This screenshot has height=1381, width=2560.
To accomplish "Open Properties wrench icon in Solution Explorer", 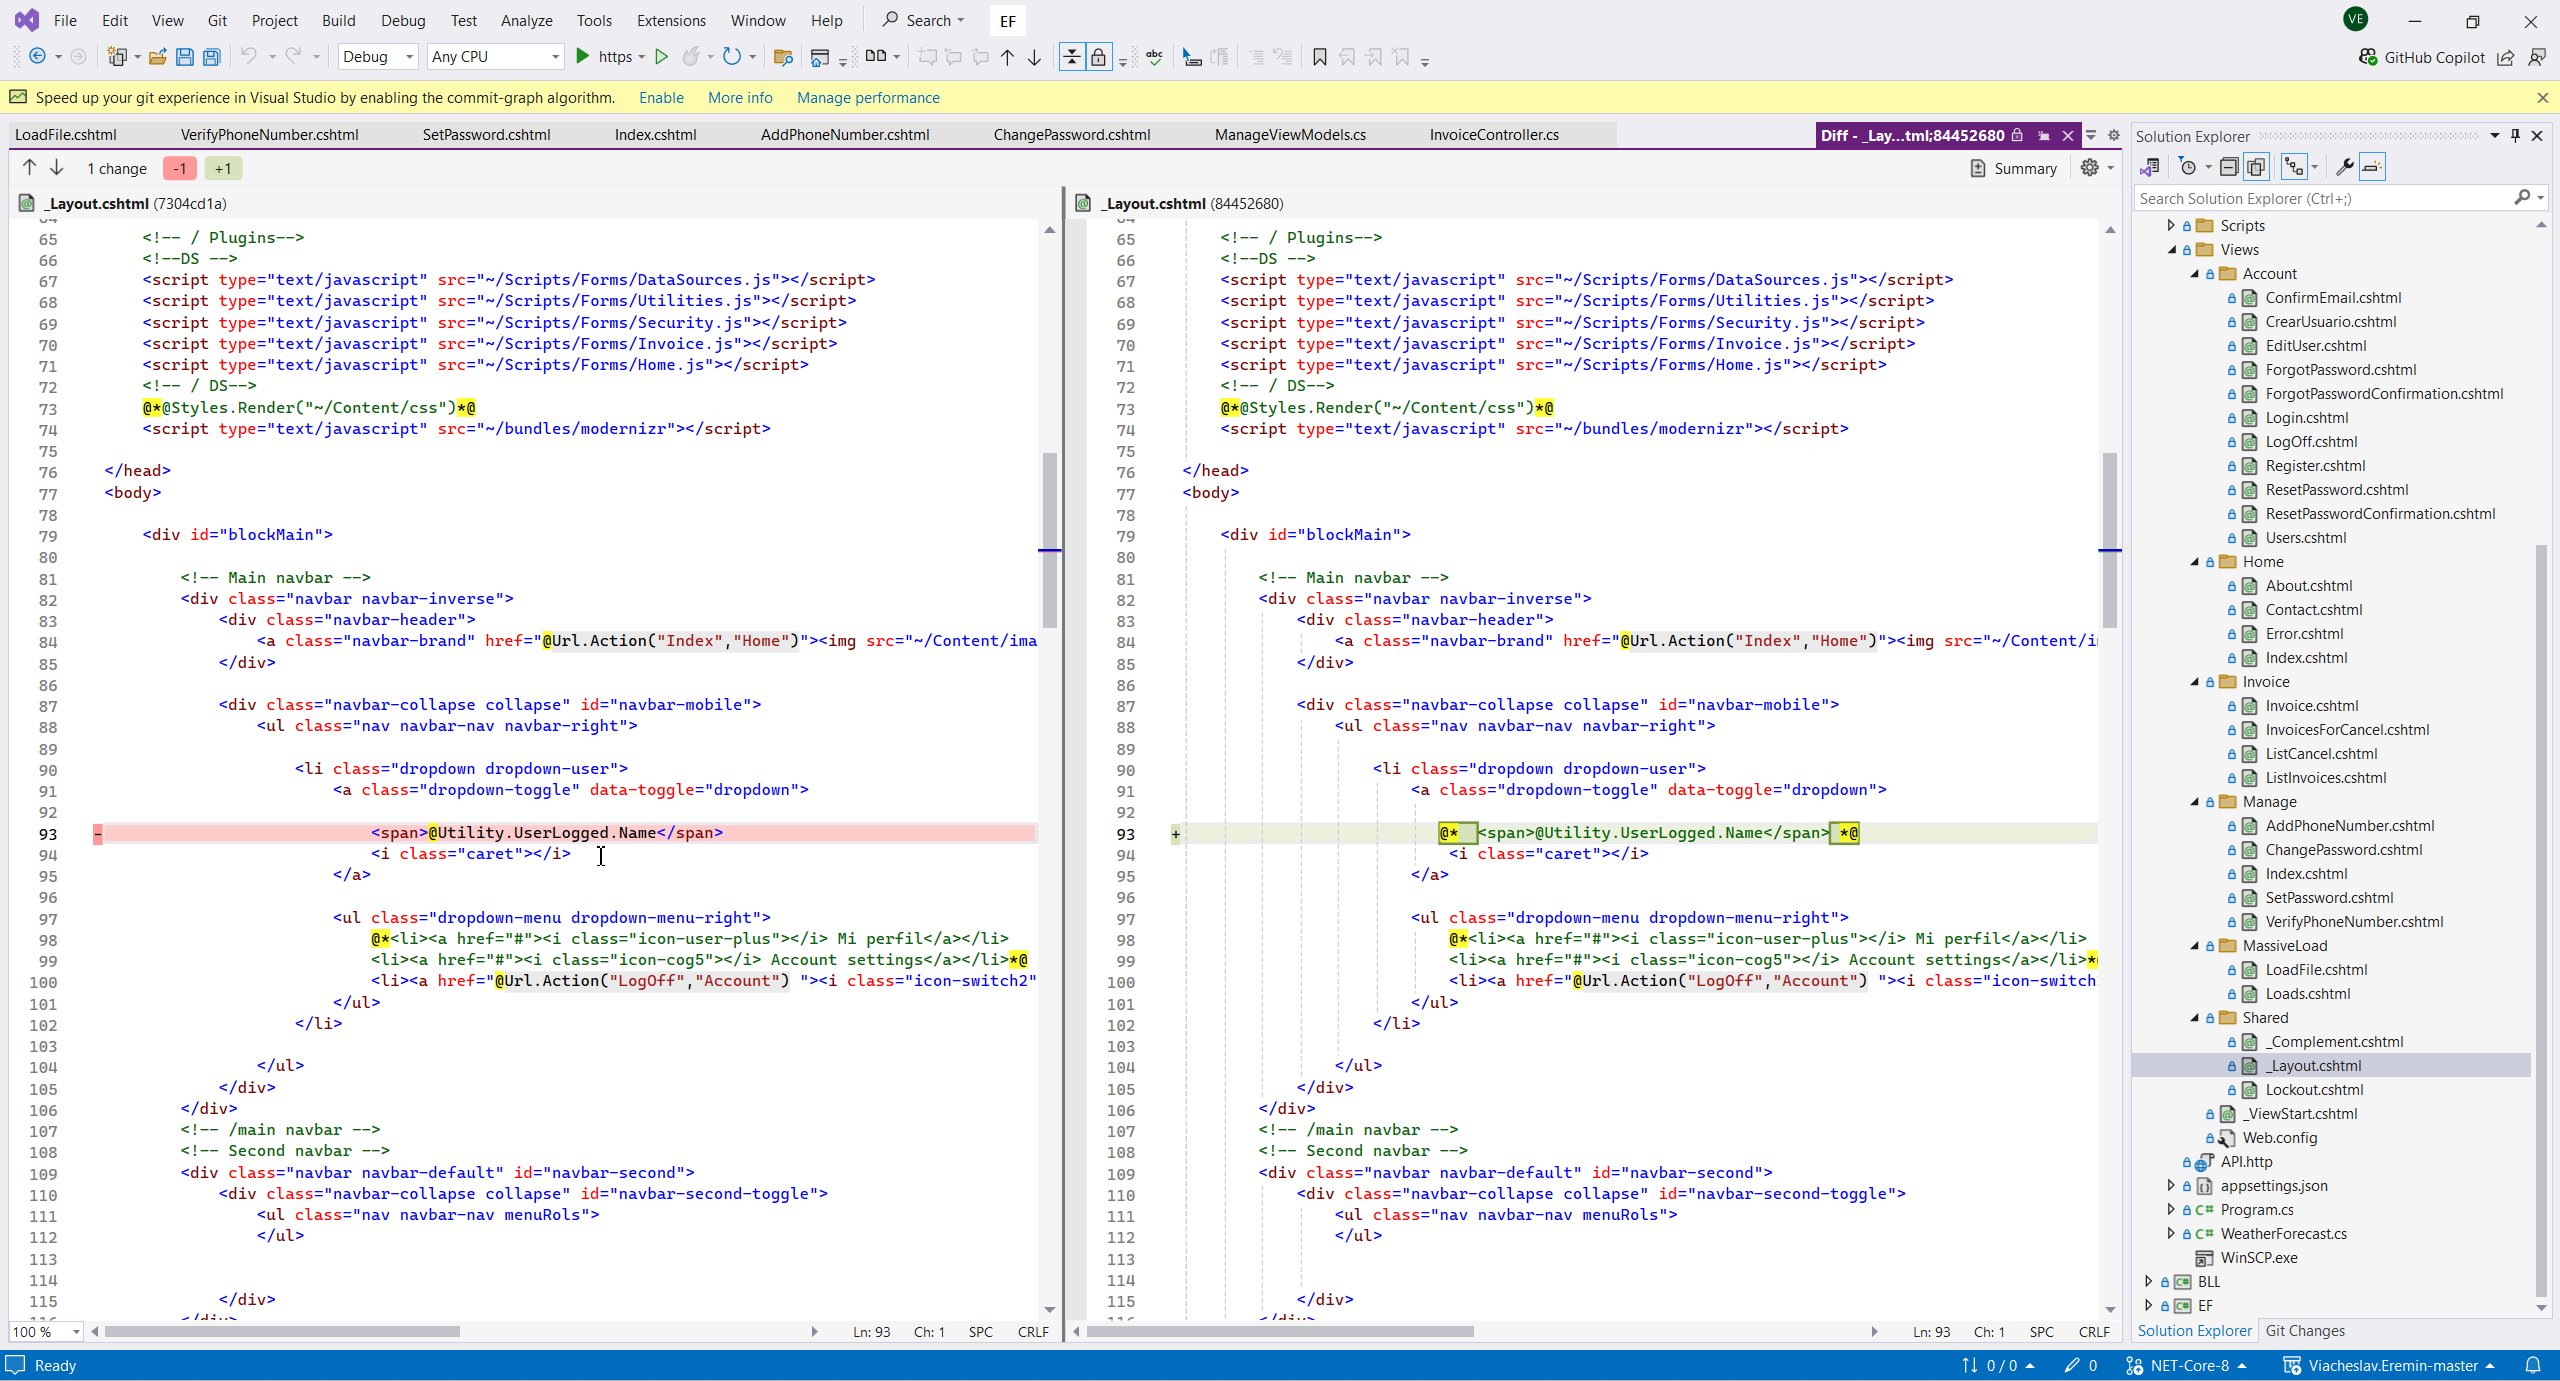I will (2343, 167).
